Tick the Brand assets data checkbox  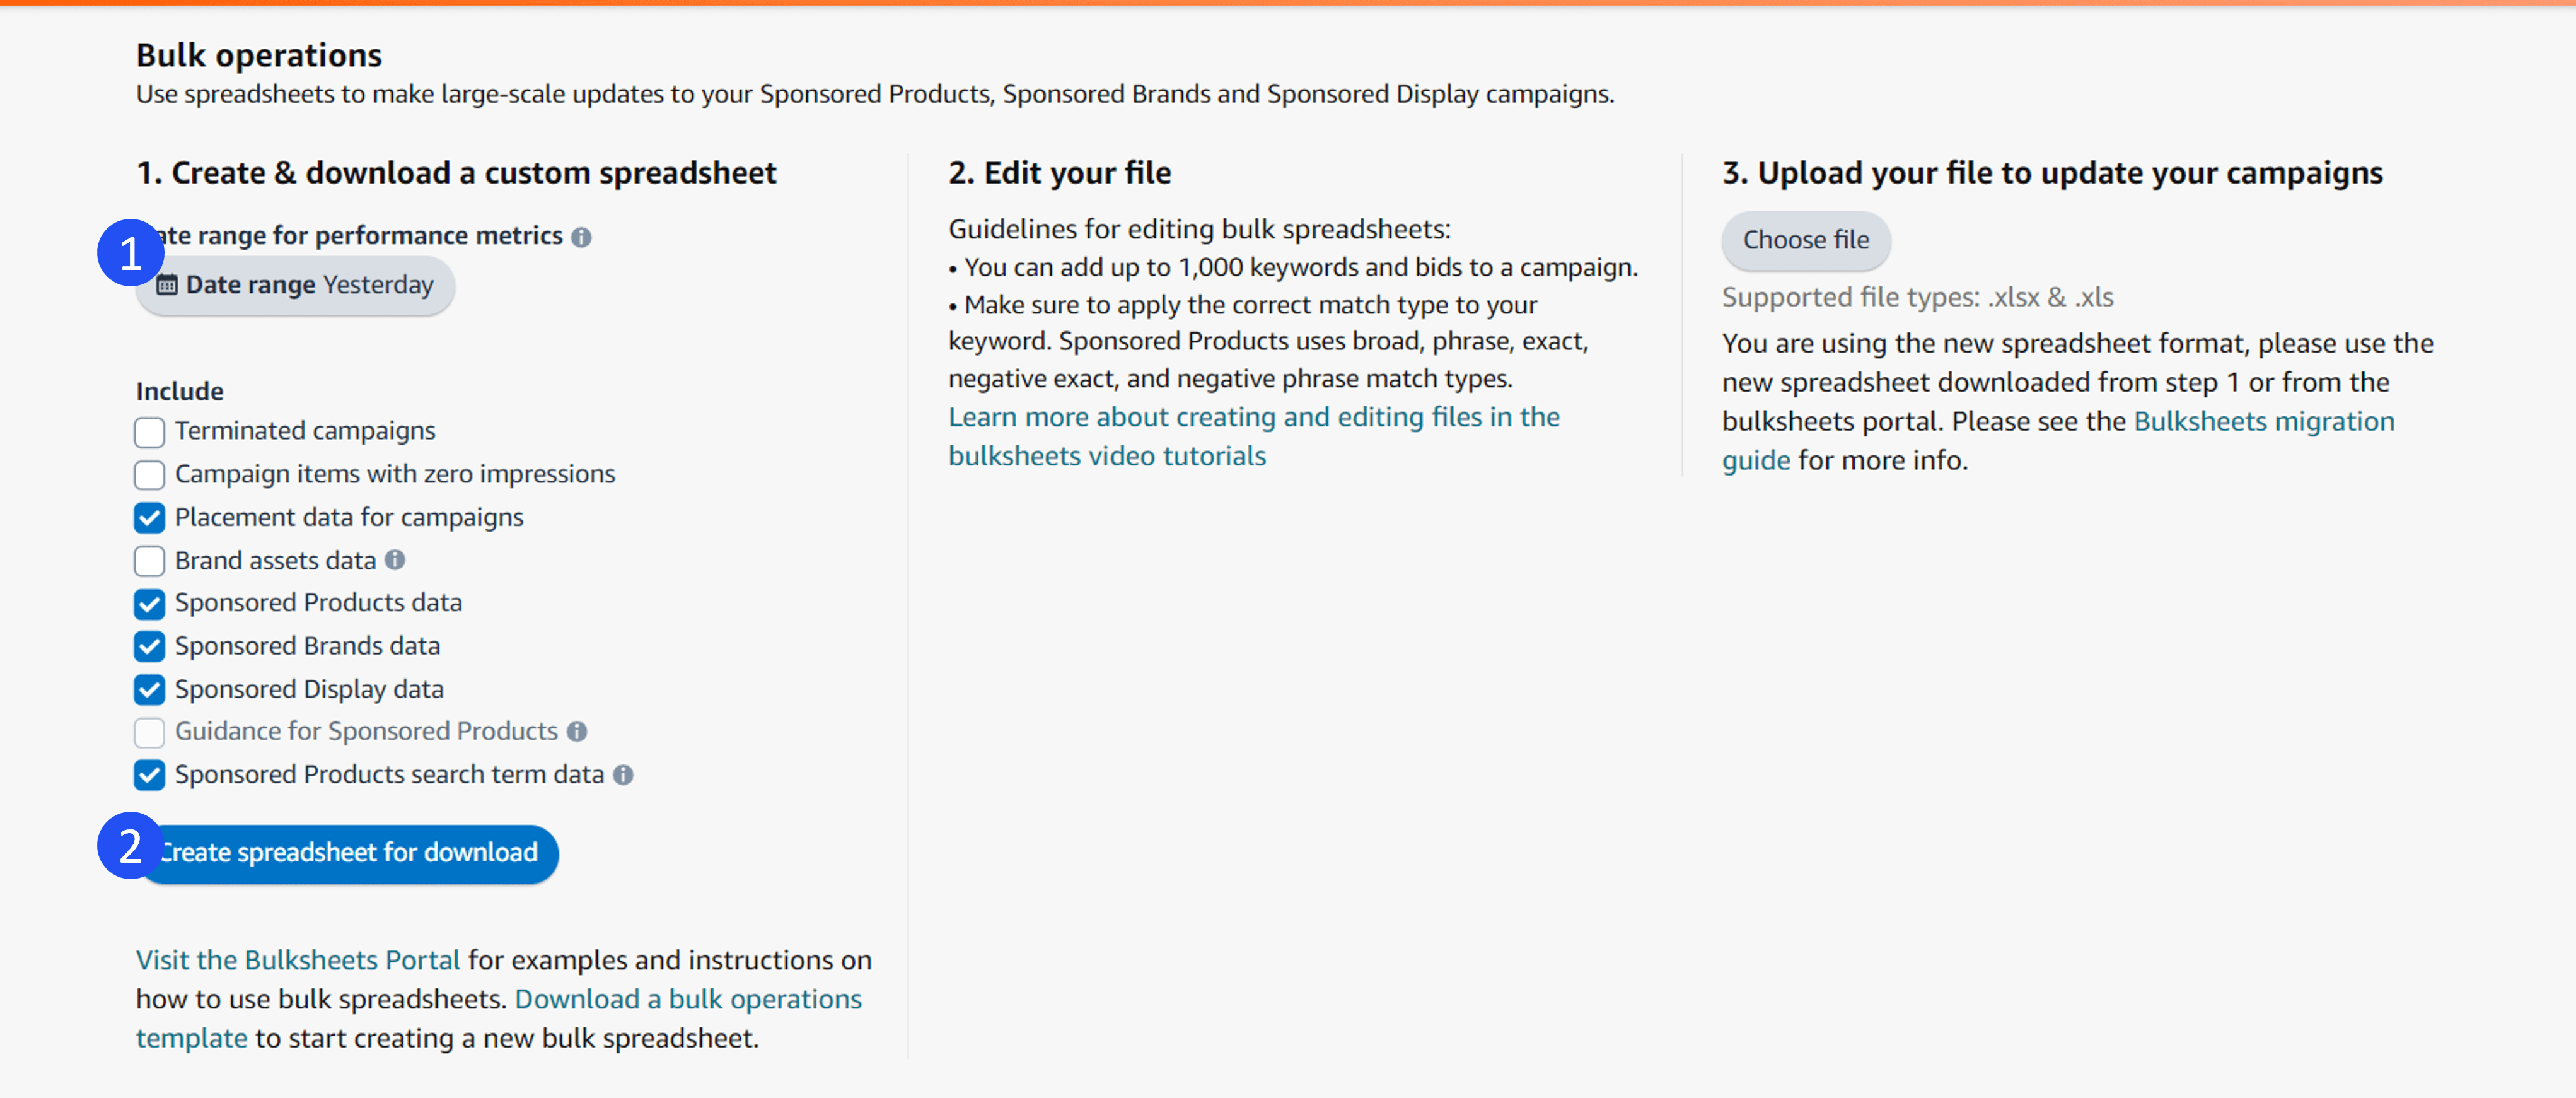click(x=149, y=561)
